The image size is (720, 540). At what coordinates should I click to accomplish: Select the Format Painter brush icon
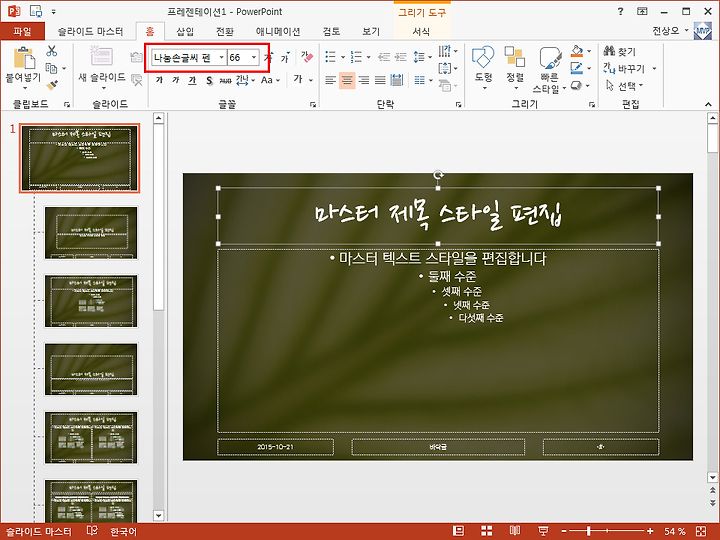(52, 85)
